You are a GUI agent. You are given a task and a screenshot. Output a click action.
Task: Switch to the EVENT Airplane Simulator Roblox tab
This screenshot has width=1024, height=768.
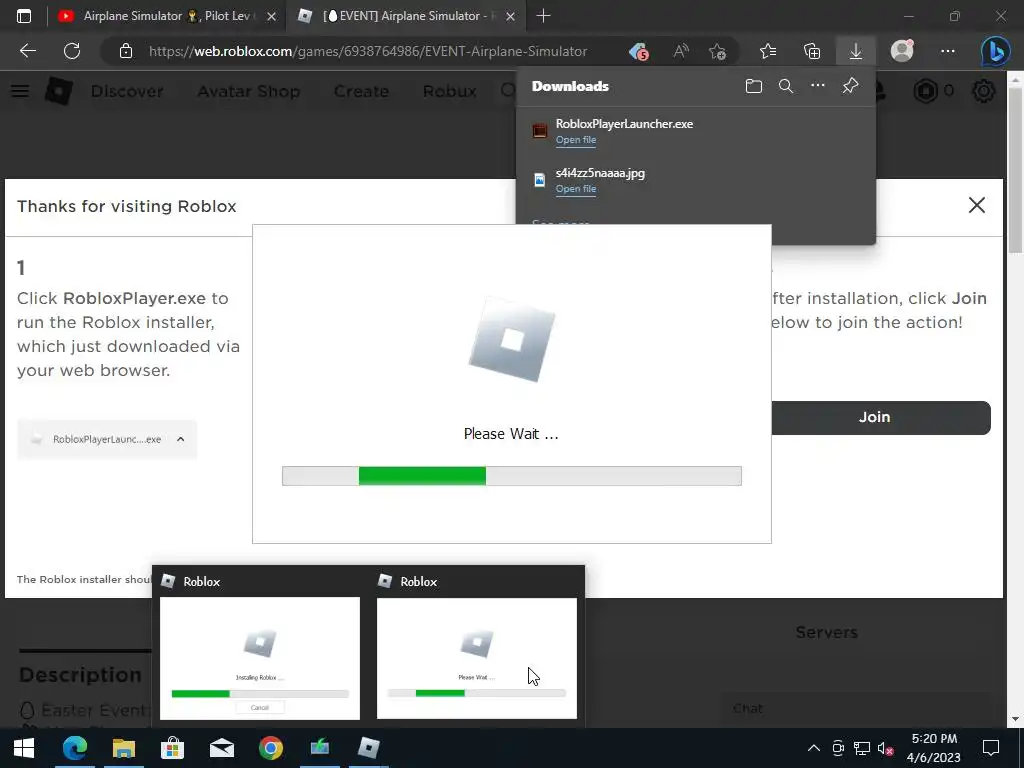(x=406, y=16)
